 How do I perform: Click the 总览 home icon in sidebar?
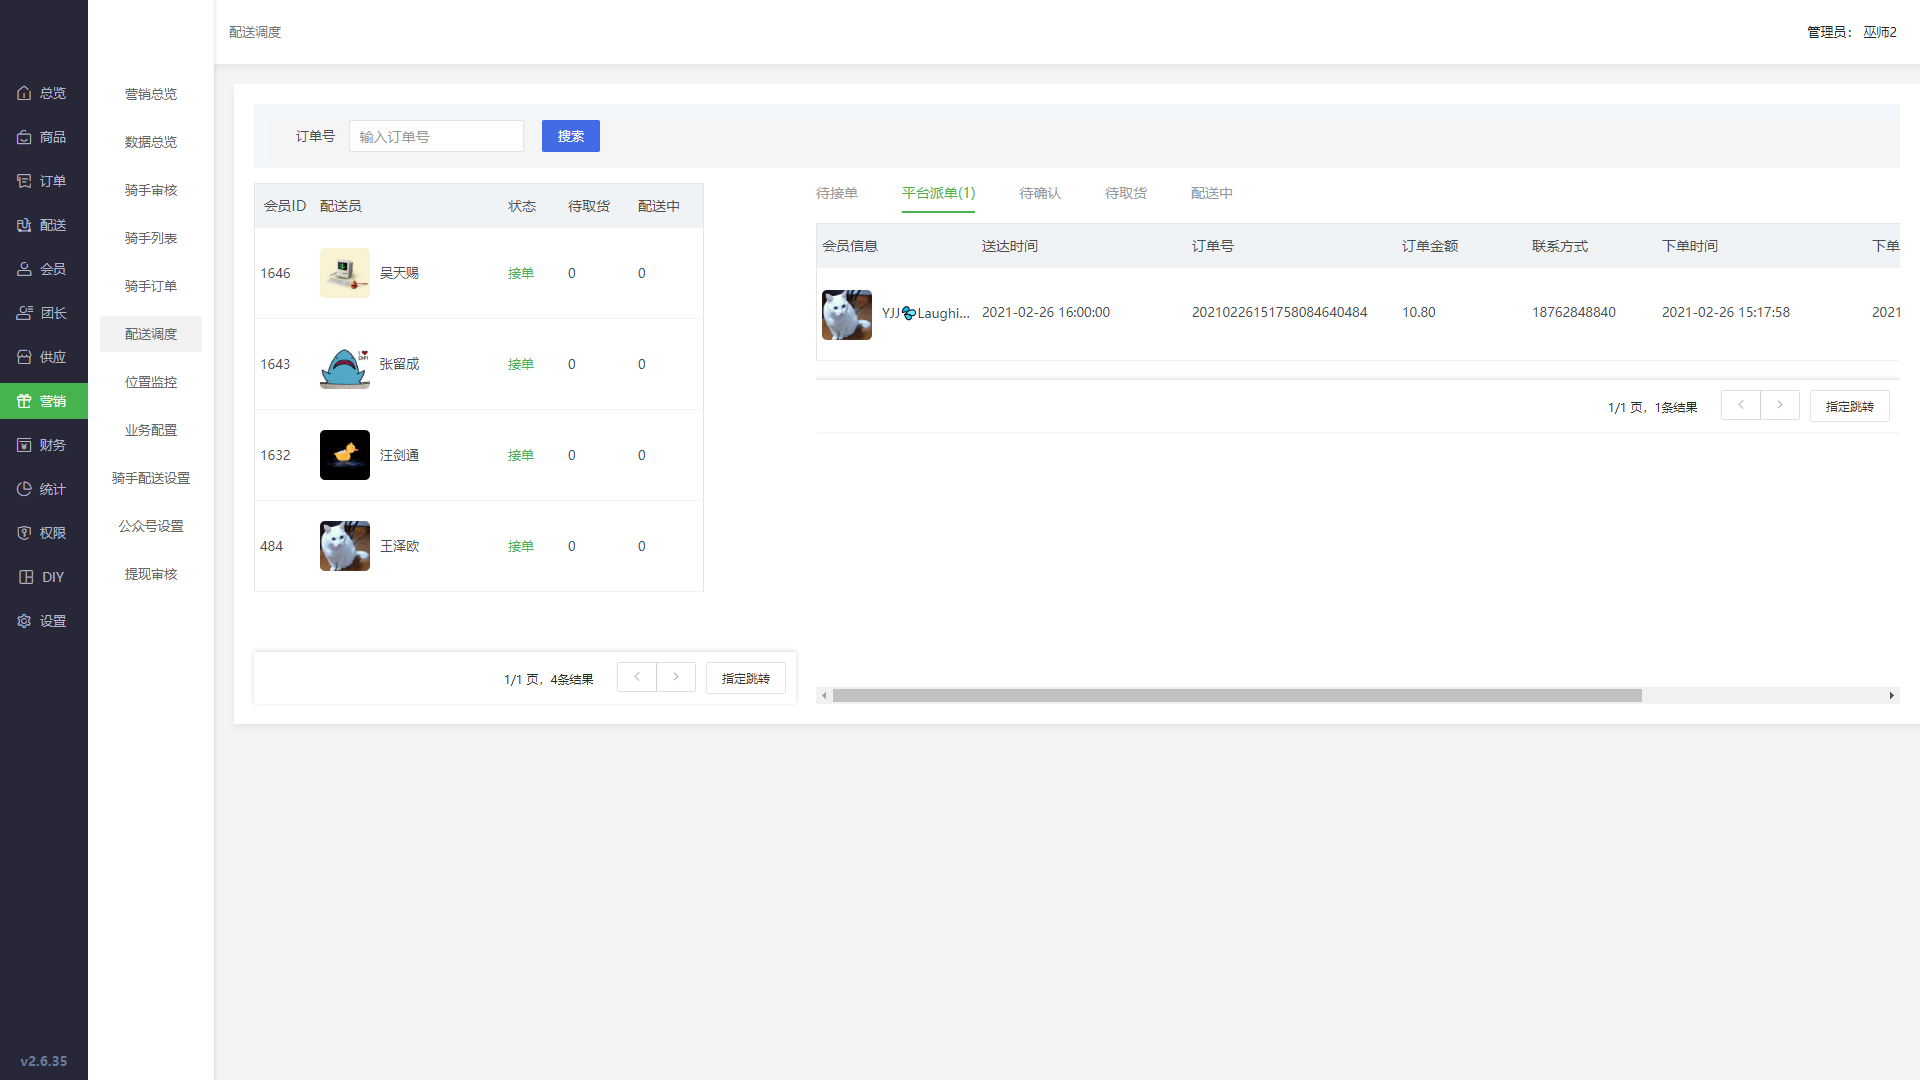[x=24, y=93]
